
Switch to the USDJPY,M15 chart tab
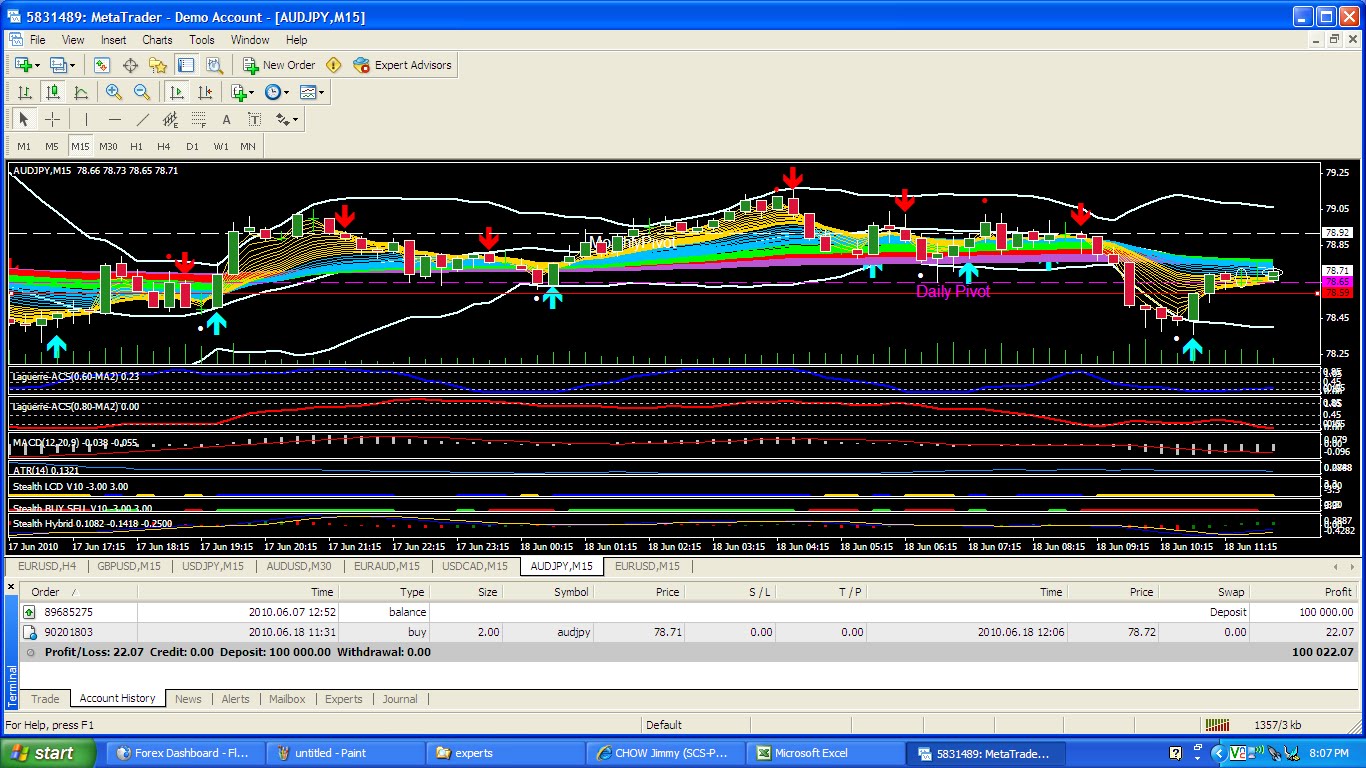tap(213, 566)
